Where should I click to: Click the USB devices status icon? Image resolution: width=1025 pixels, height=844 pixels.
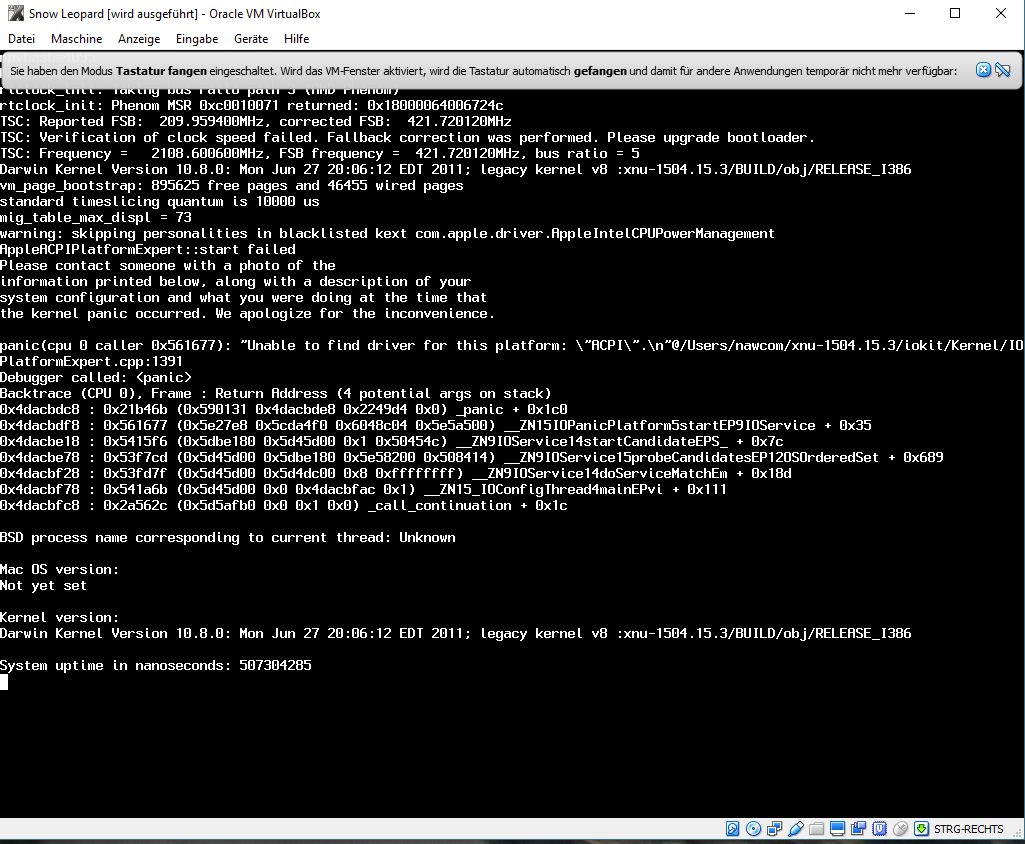tap(796, 829)
